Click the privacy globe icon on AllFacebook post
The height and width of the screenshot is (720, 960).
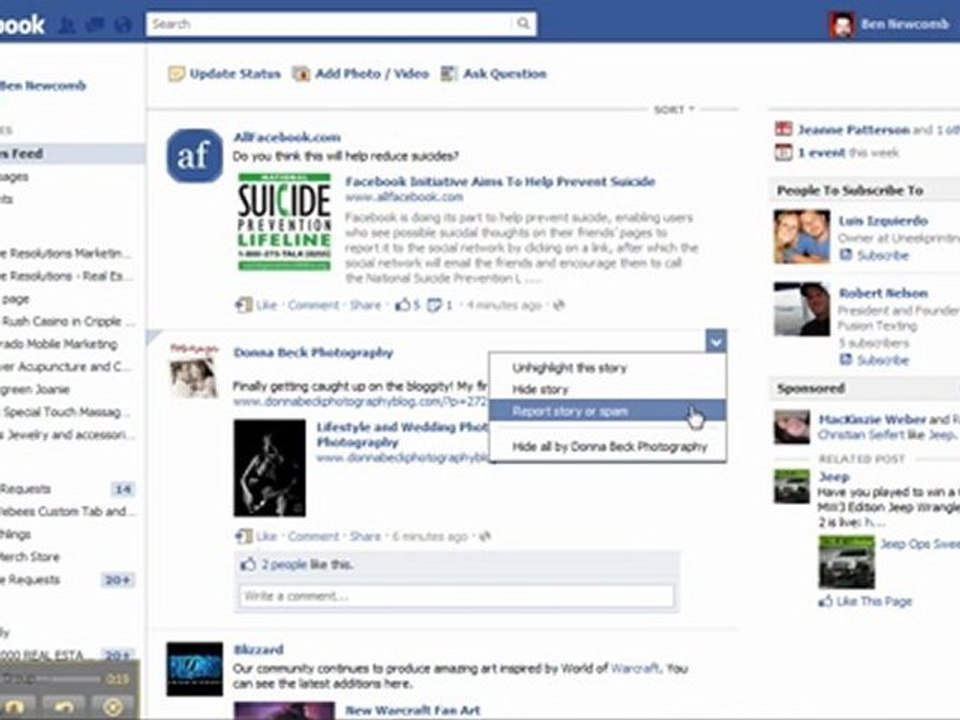(x=559, y=304)
